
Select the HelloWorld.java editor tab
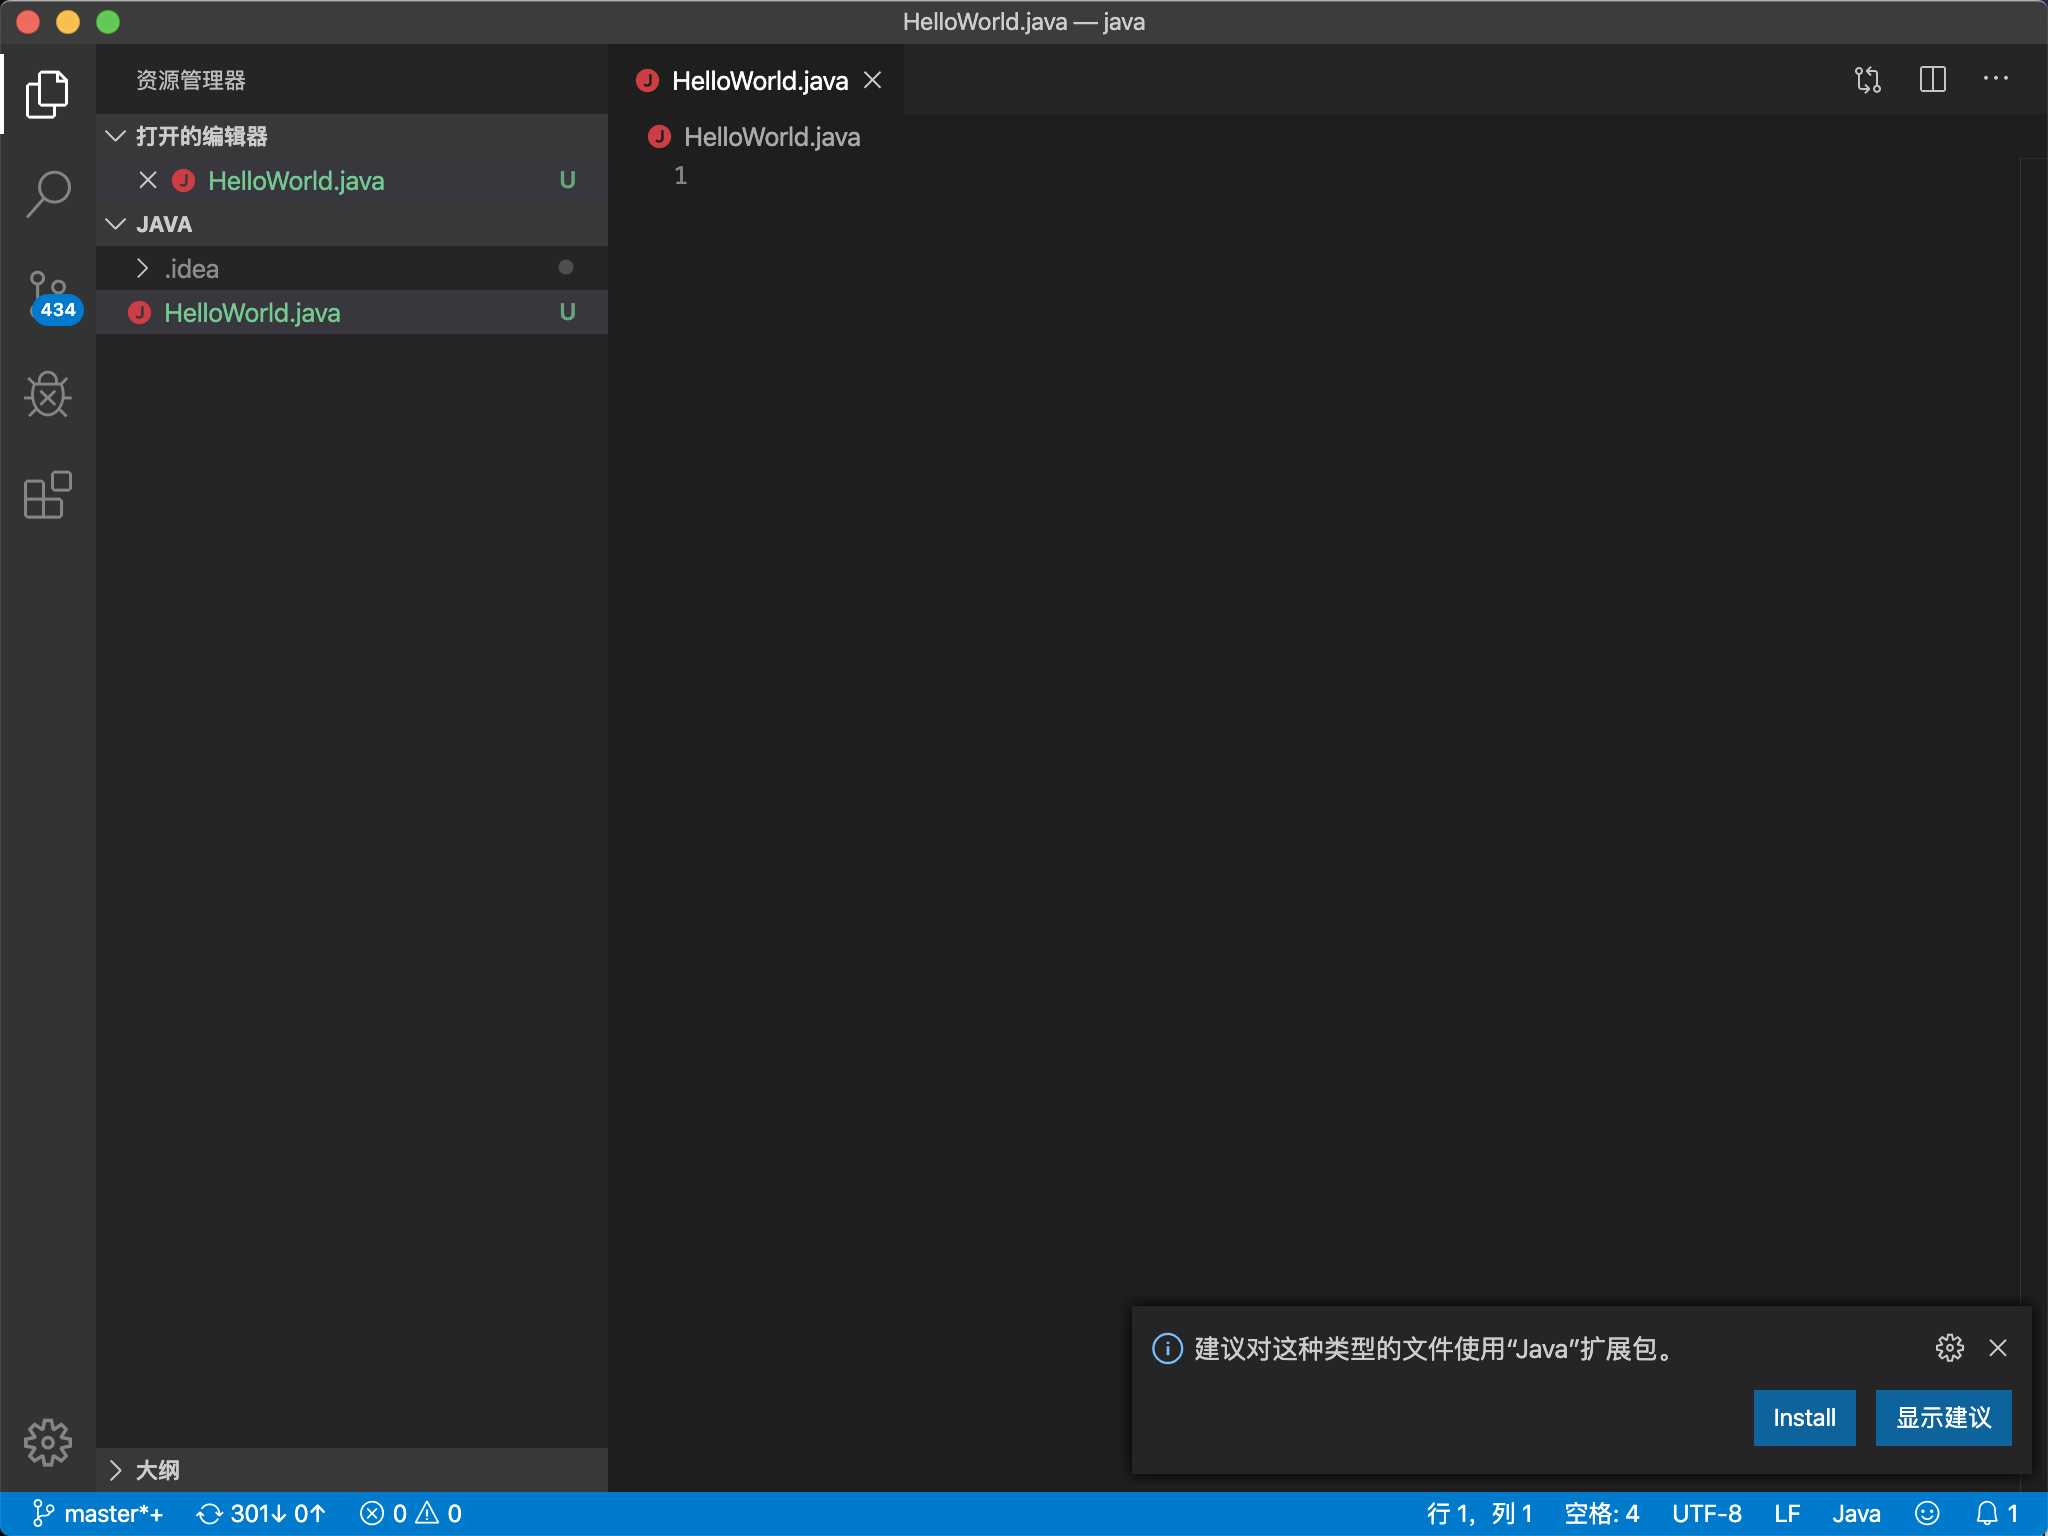click(756, 80)
